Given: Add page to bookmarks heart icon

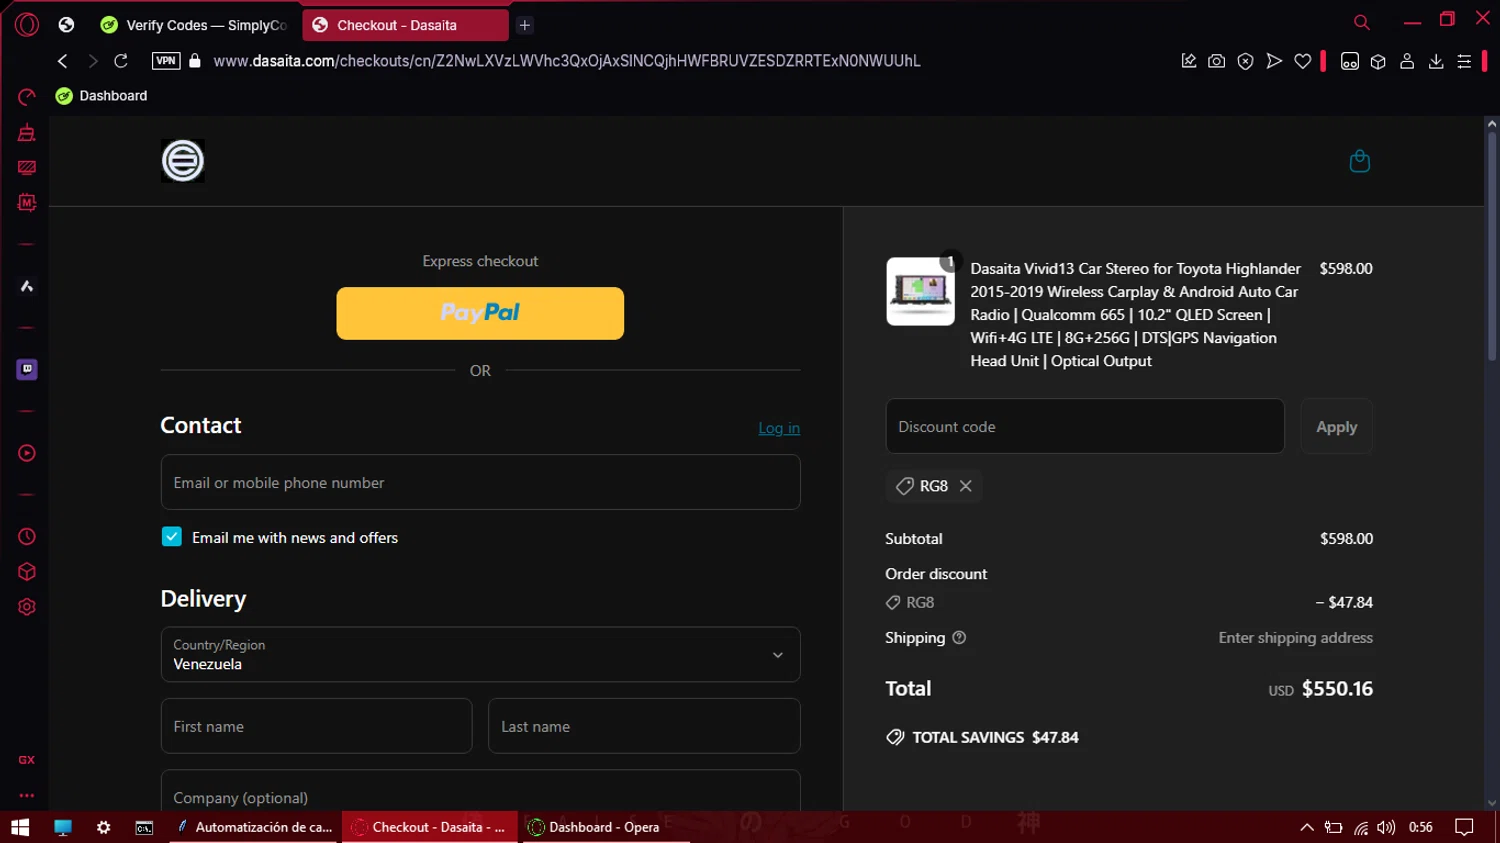Looking at the screenshot, I should click(1303, 61).
